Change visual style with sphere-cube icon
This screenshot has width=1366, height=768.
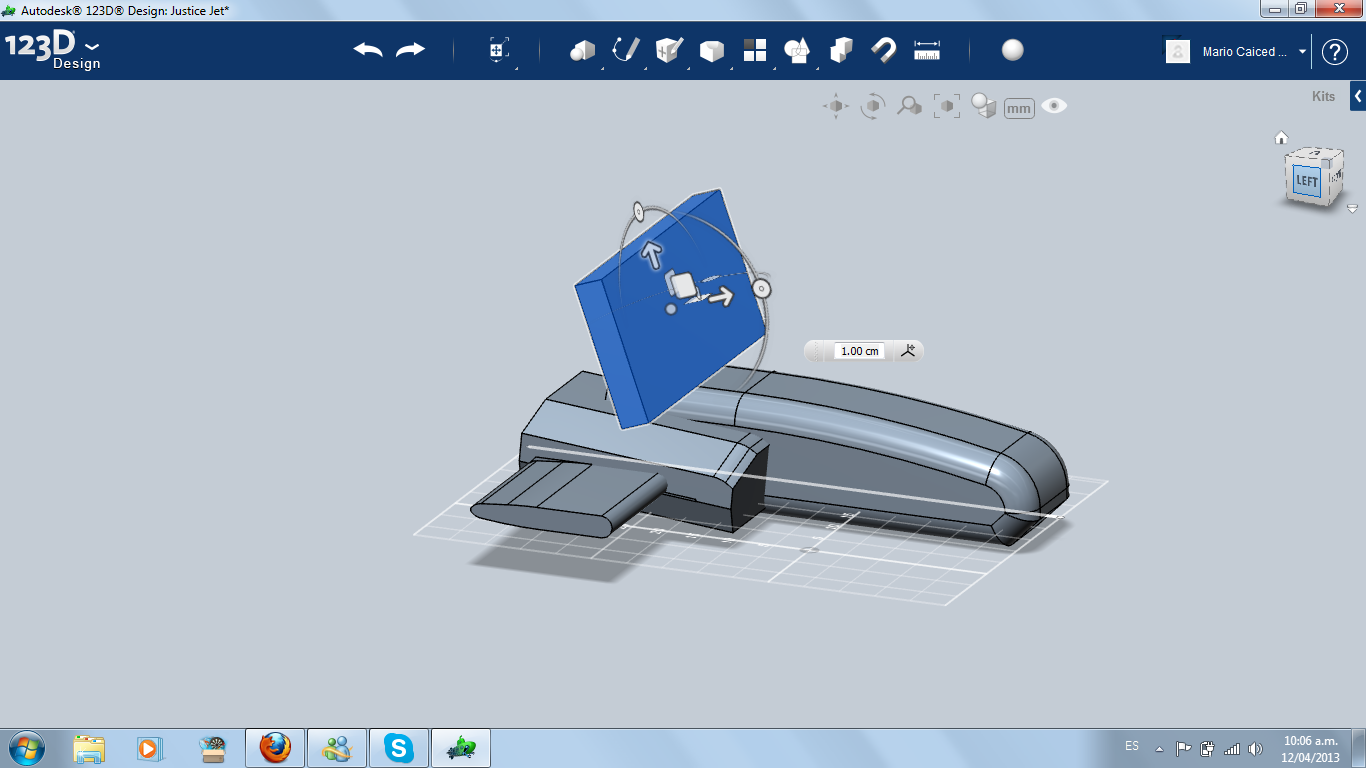(x=984, y=106)
